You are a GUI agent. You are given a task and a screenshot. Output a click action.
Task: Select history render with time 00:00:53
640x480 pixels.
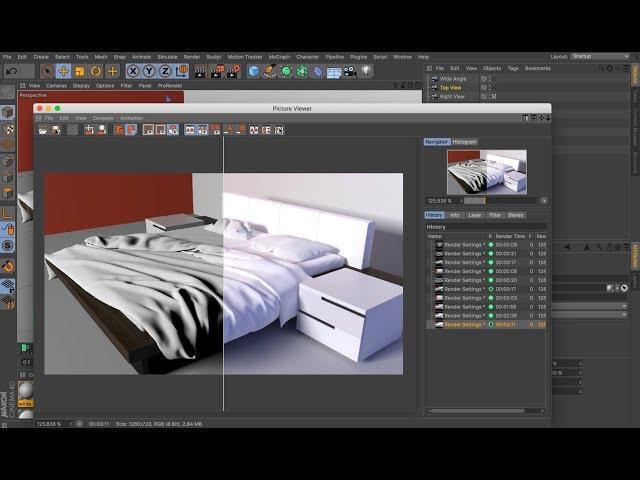[486, 298]
